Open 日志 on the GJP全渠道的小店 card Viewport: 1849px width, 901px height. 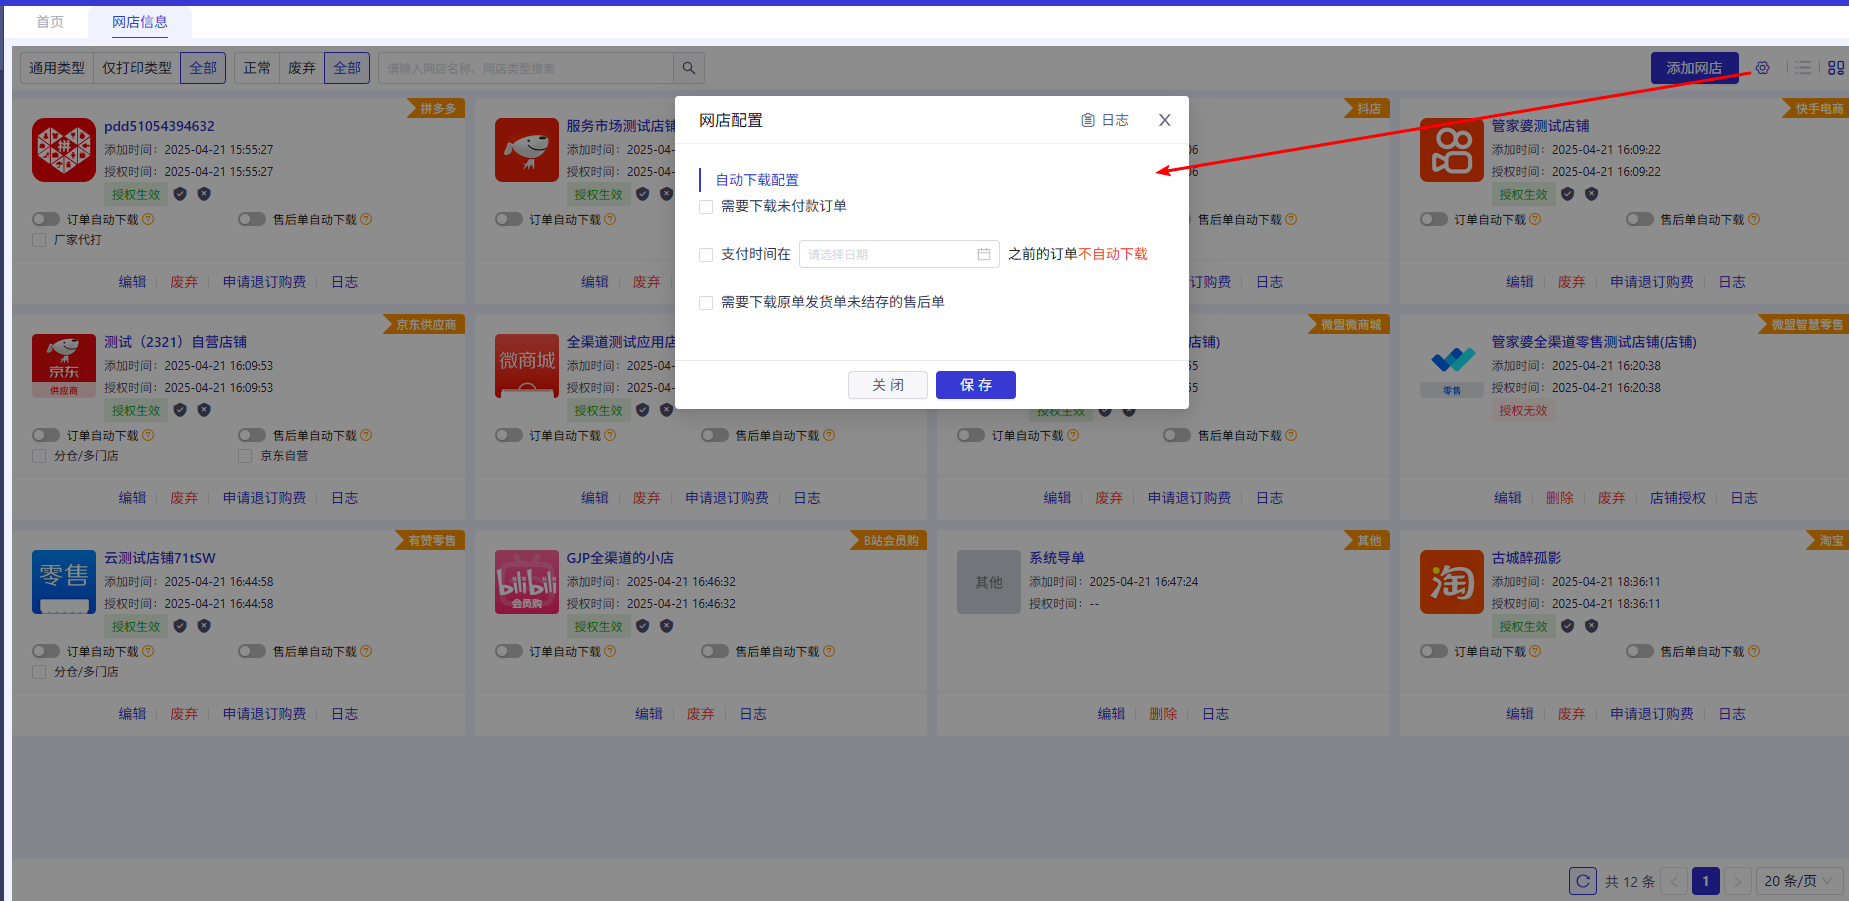tap(753, 714)
